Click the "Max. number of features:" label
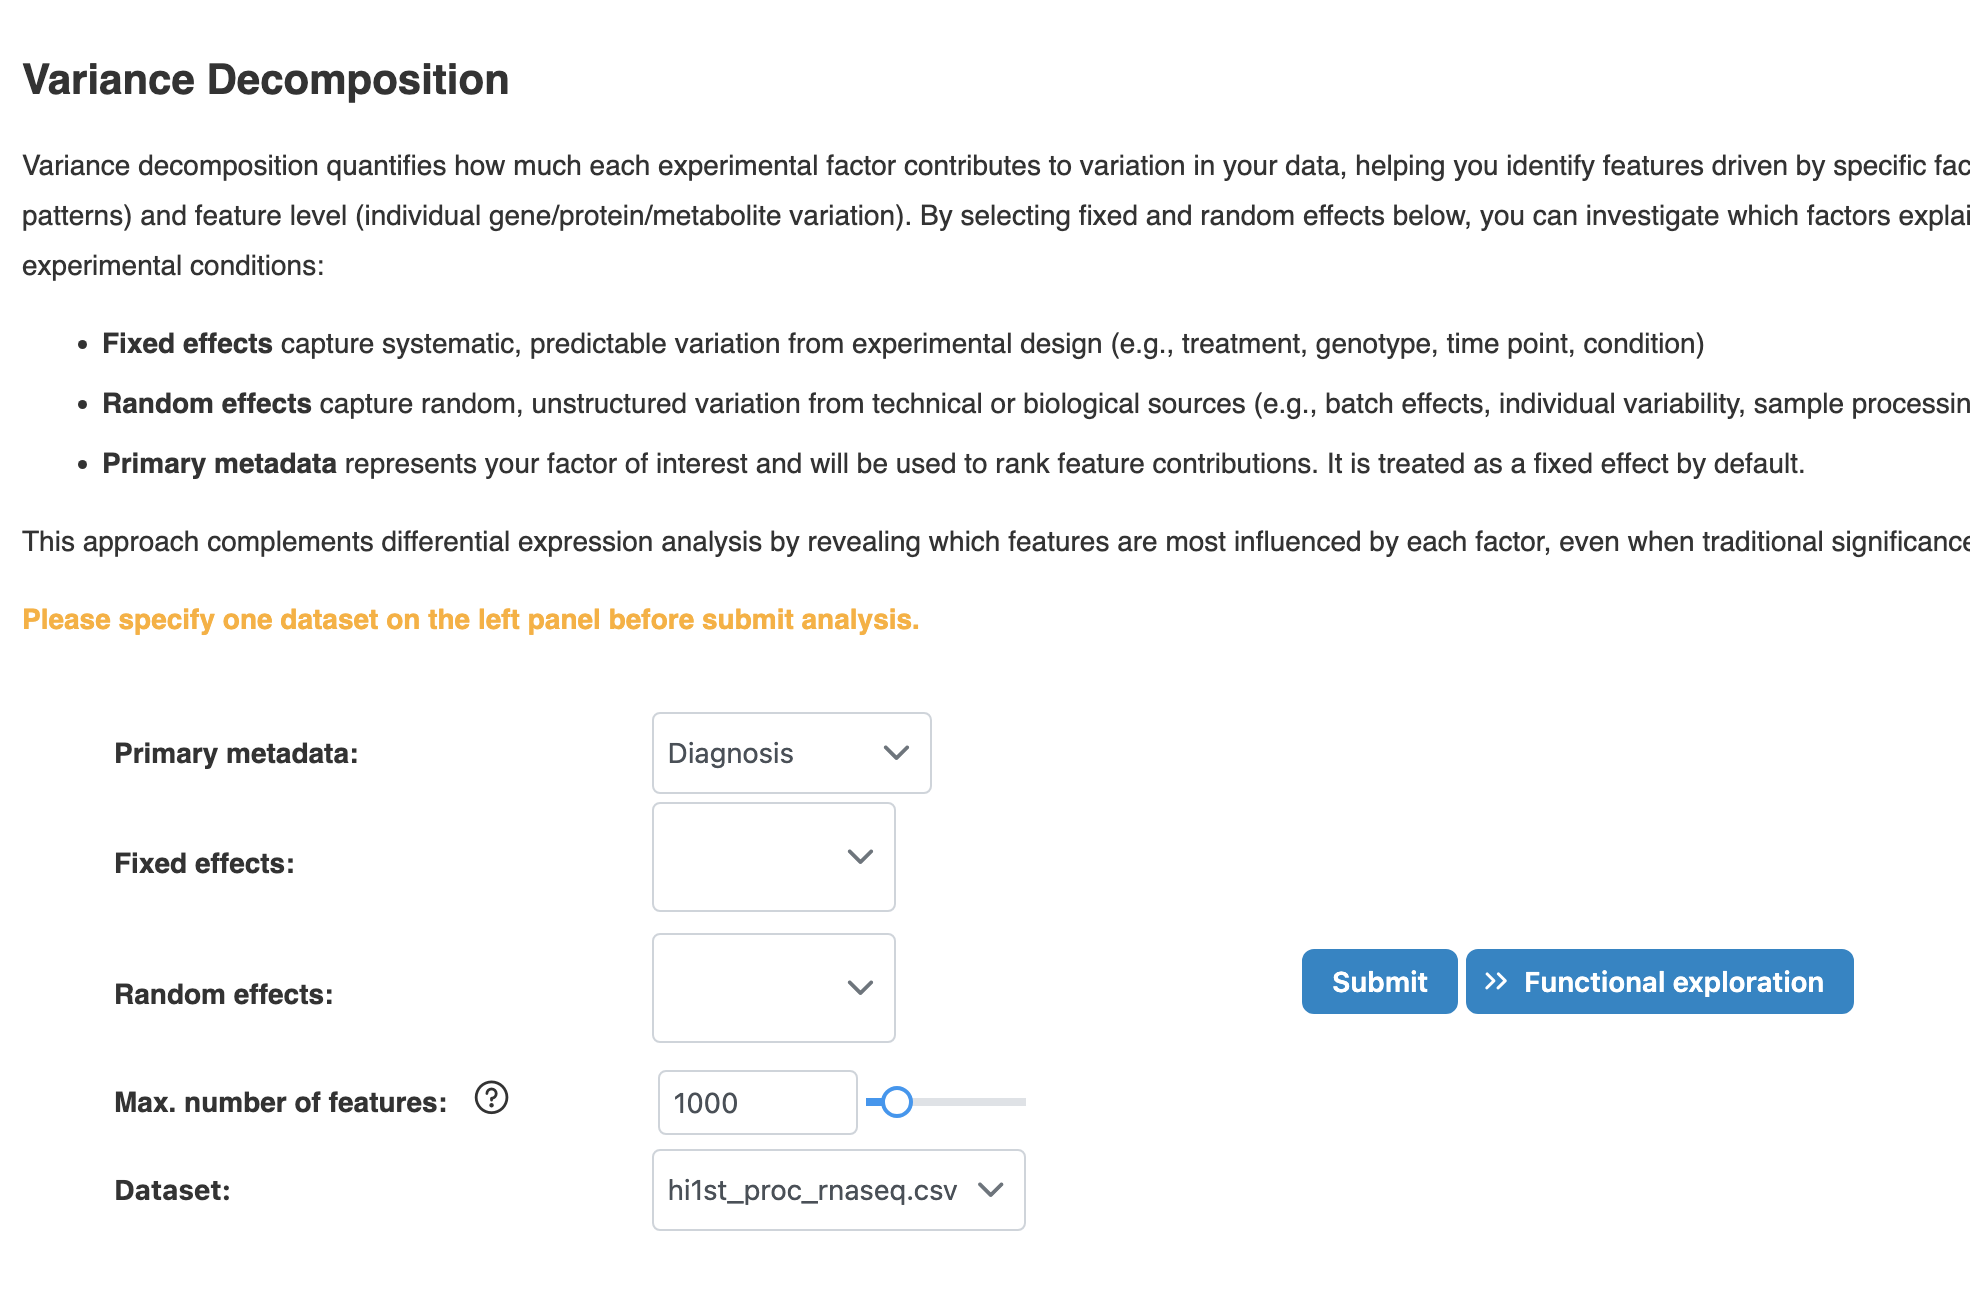 pyautogui.click(x=280, y=1102)
